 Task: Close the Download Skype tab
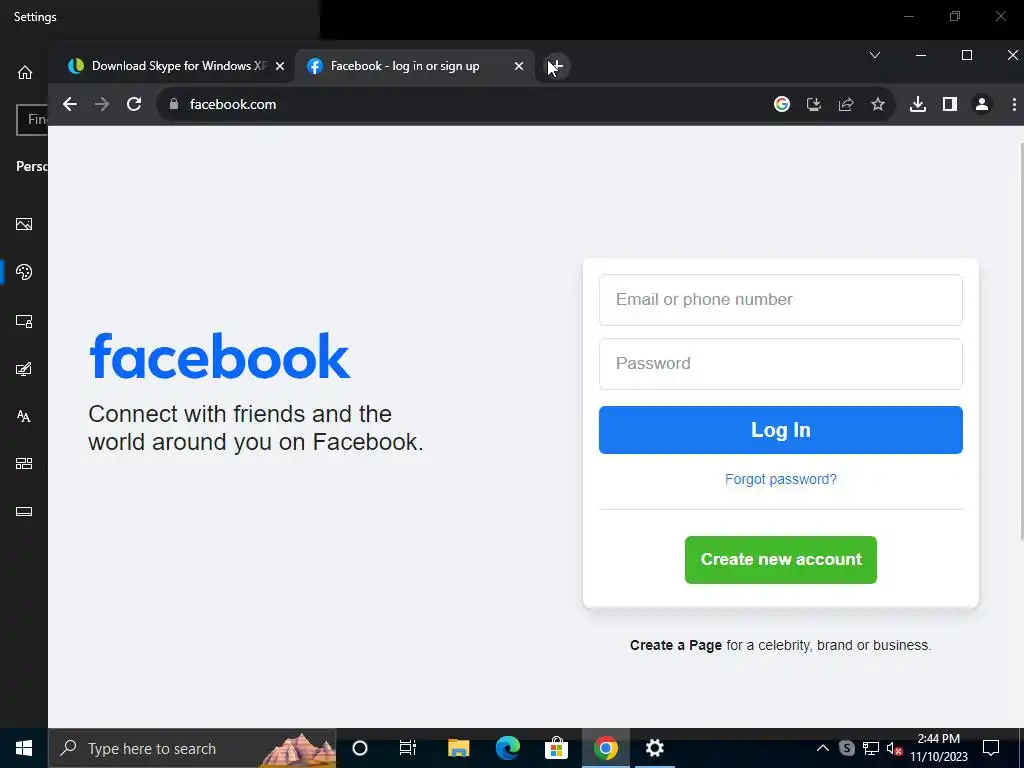[280, 66]
